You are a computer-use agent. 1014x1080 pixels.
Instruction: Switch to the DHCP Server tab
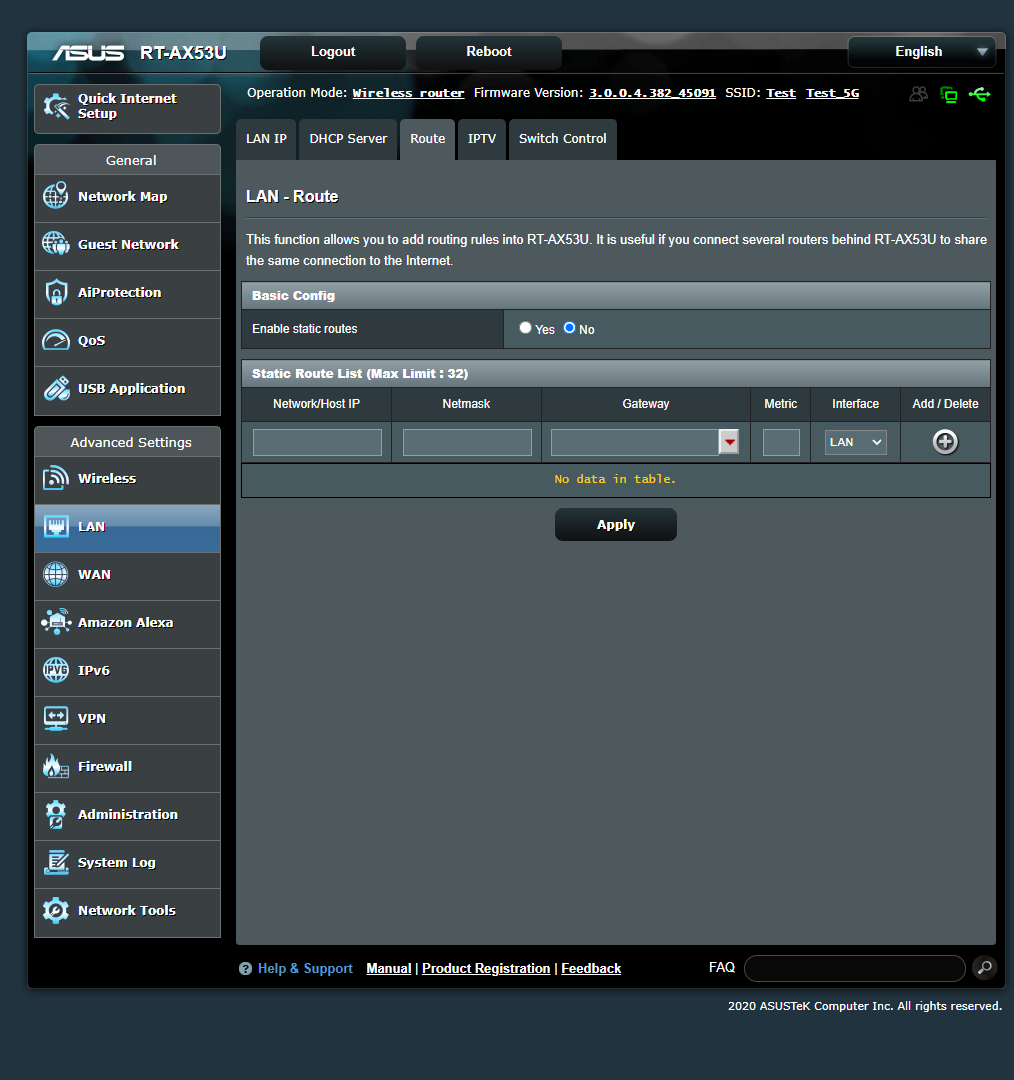(x=348, y=139)
